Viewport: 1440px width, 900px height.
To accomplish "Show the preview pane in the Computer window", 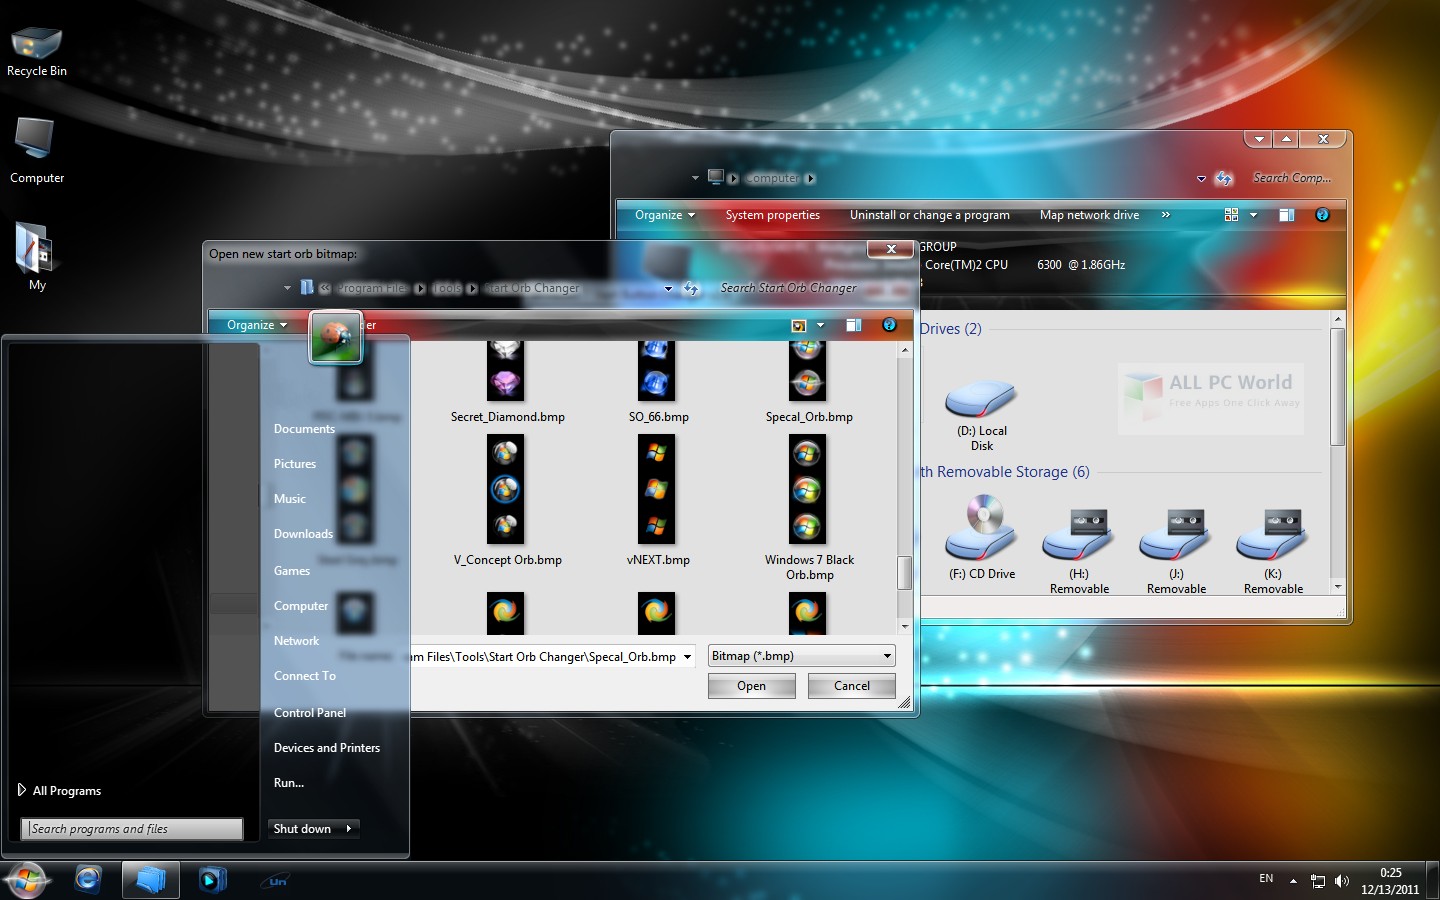I will (x=1287, y=214).
